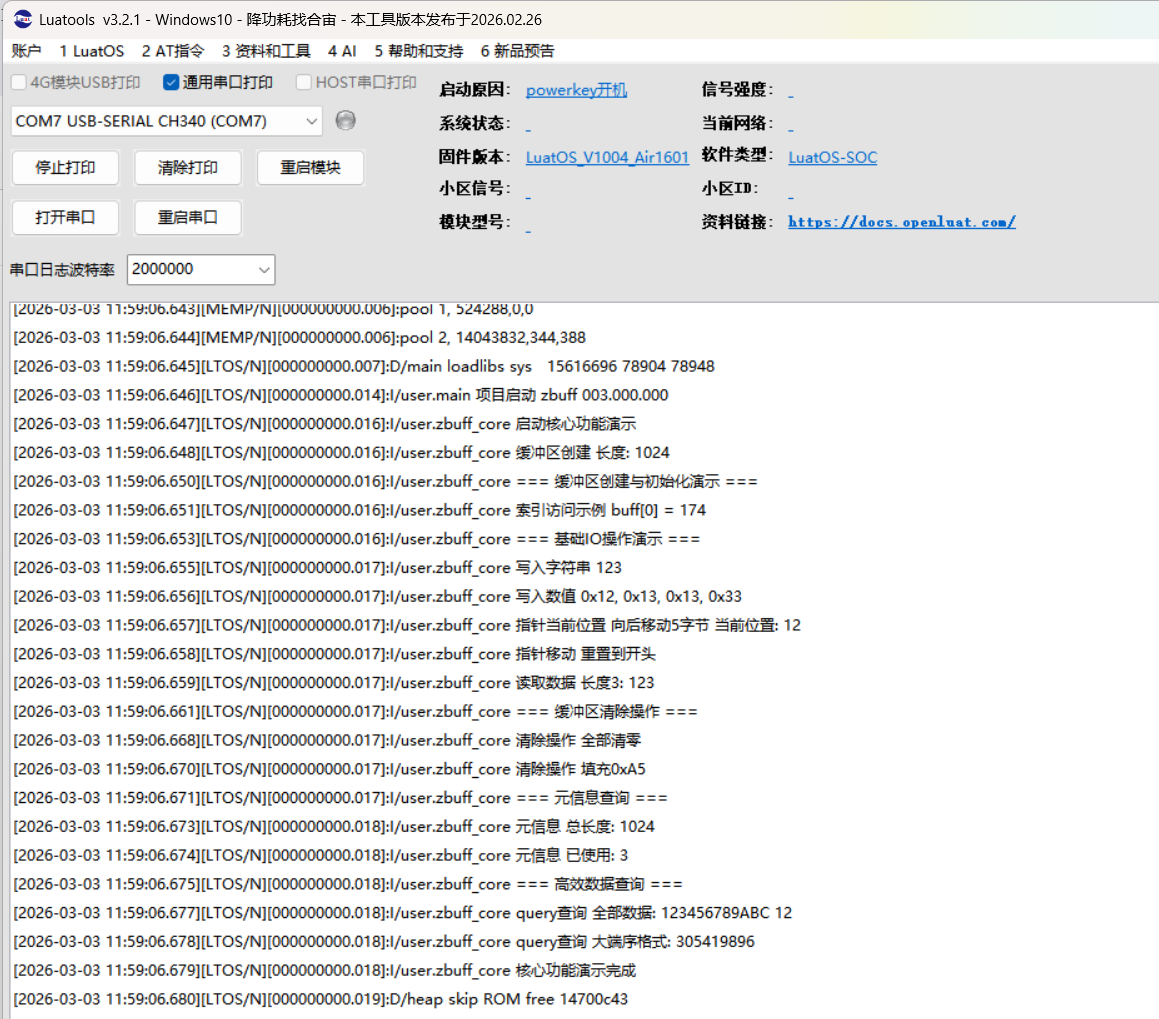
Task: Click log line '元信息 已使用: 3'
Action: (x=321, y=856)
